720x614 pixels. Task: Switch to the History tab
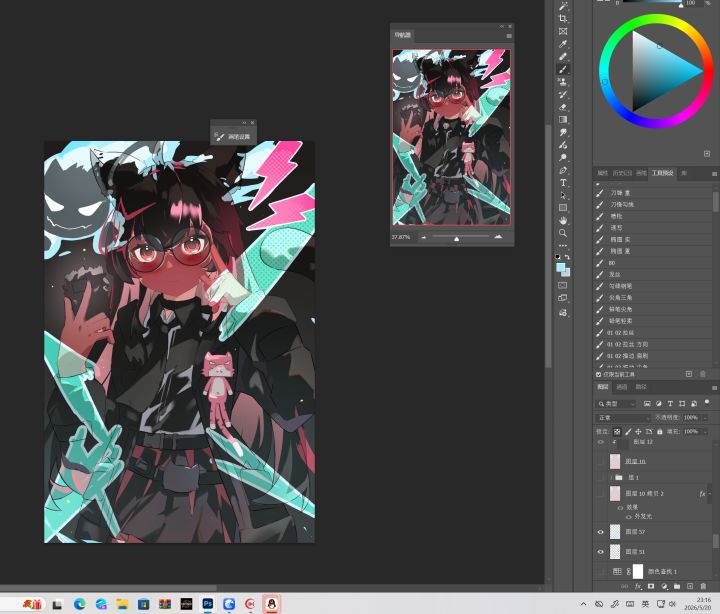pos(622,173)
